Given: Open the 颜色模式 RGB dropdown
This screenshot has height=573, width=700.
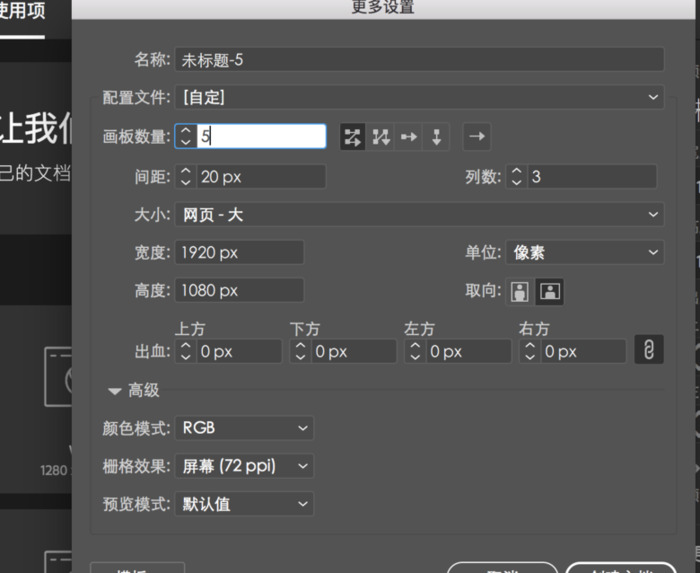Looking at the screenshot, I should 244,428.
